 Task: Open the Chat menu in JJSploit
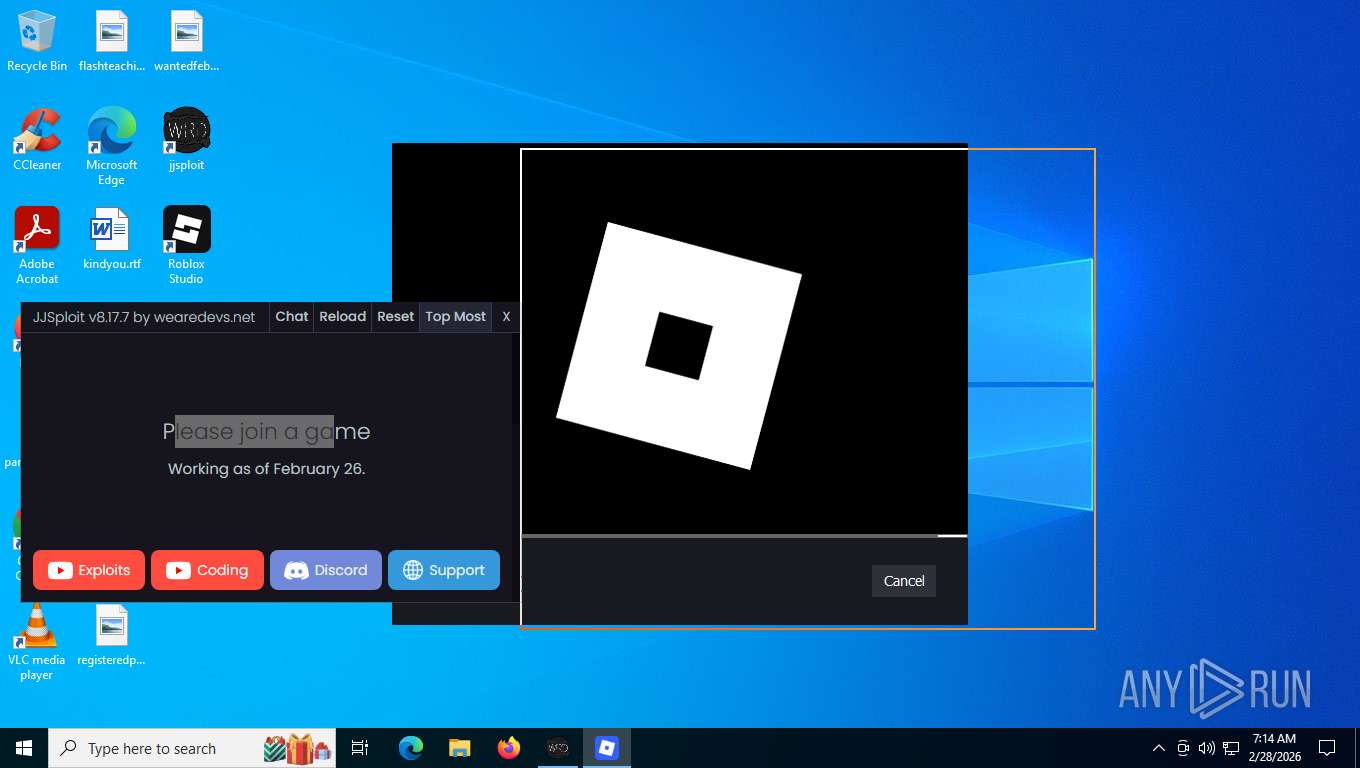click(292, 316)
